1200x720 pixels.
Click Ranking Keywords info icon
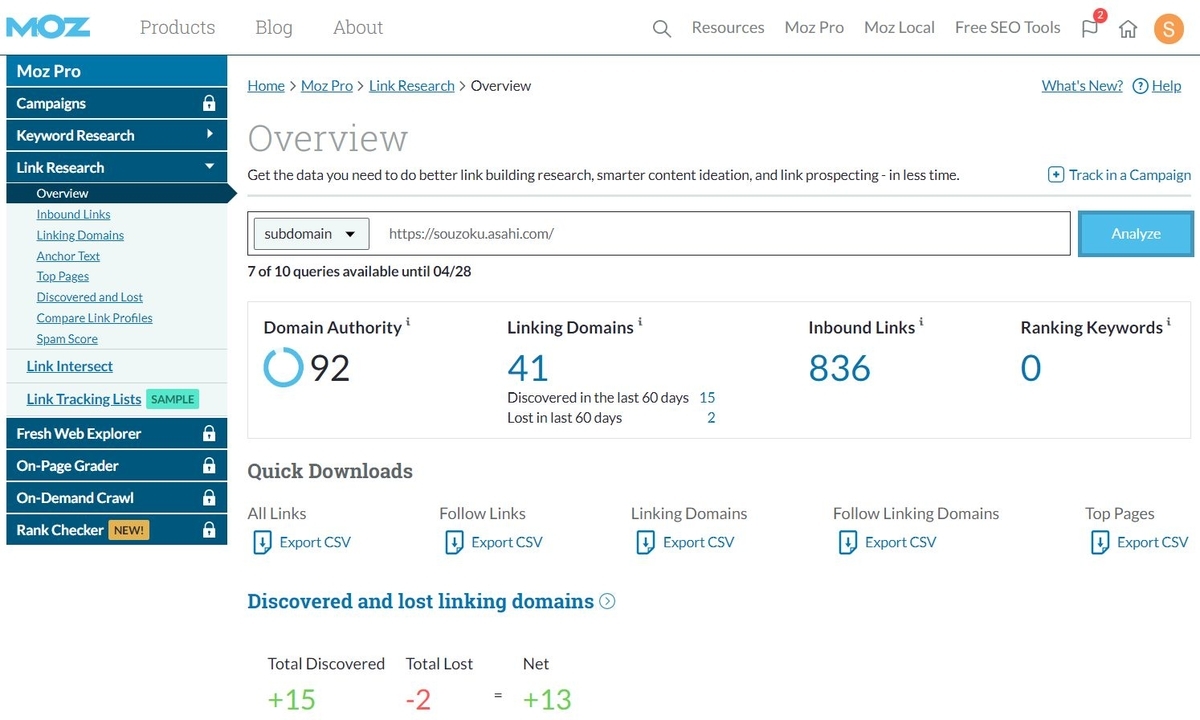click(1168, 322)
